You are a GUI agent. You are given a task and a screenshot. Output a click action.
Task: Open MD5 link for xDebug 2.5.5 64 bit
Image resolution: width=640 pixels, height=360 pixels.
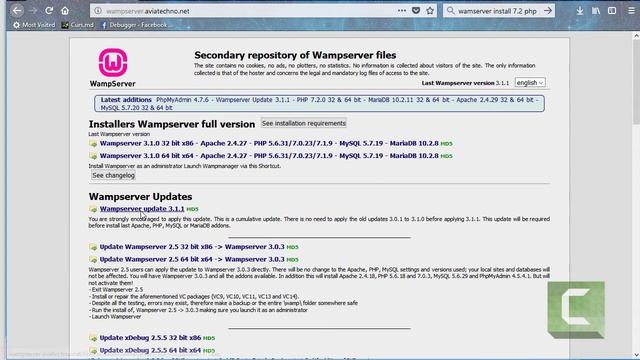pos(209,351)
